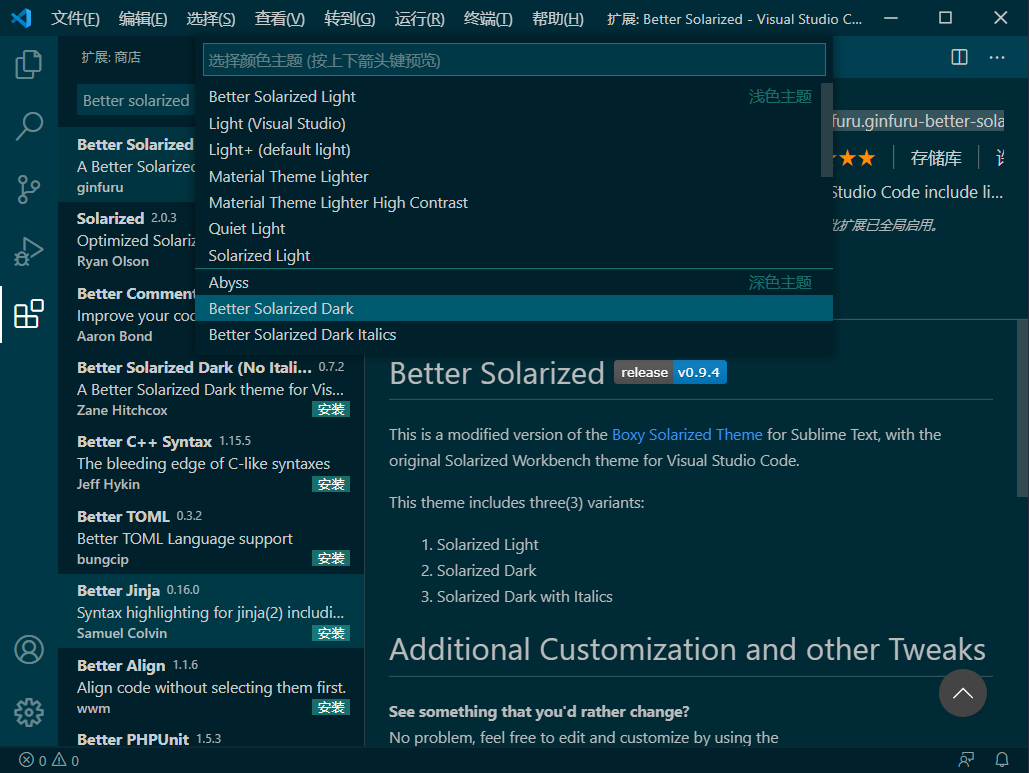Image resolution: width=1029 pixels, height=773 pixels.
Task: Open the 选择(S) menu
Action: [x=211, y=18]
